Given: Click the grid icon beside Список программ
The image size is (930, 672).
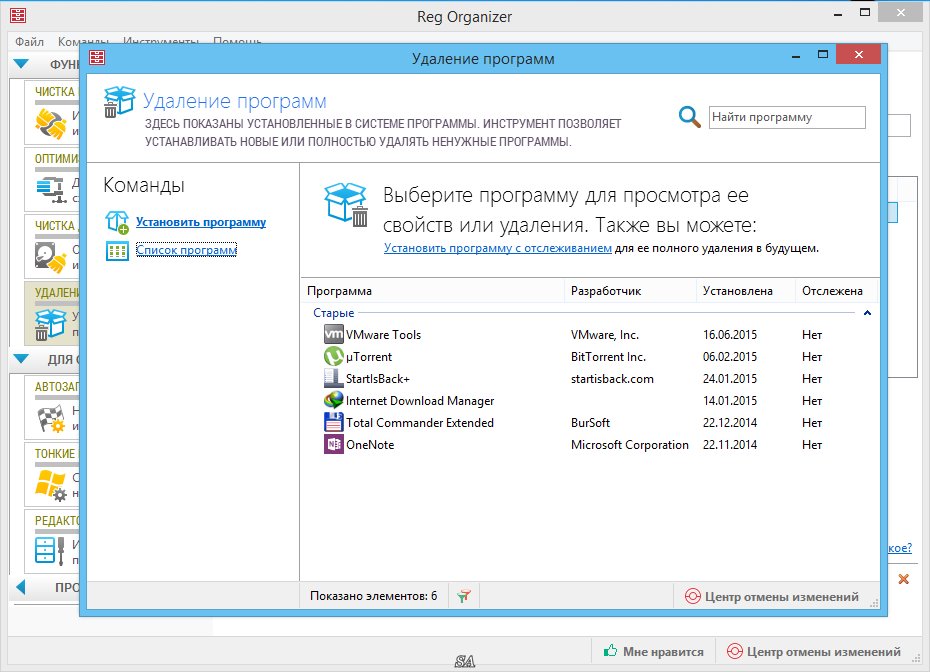Looking at the screenshot, I should click(117, 251).
